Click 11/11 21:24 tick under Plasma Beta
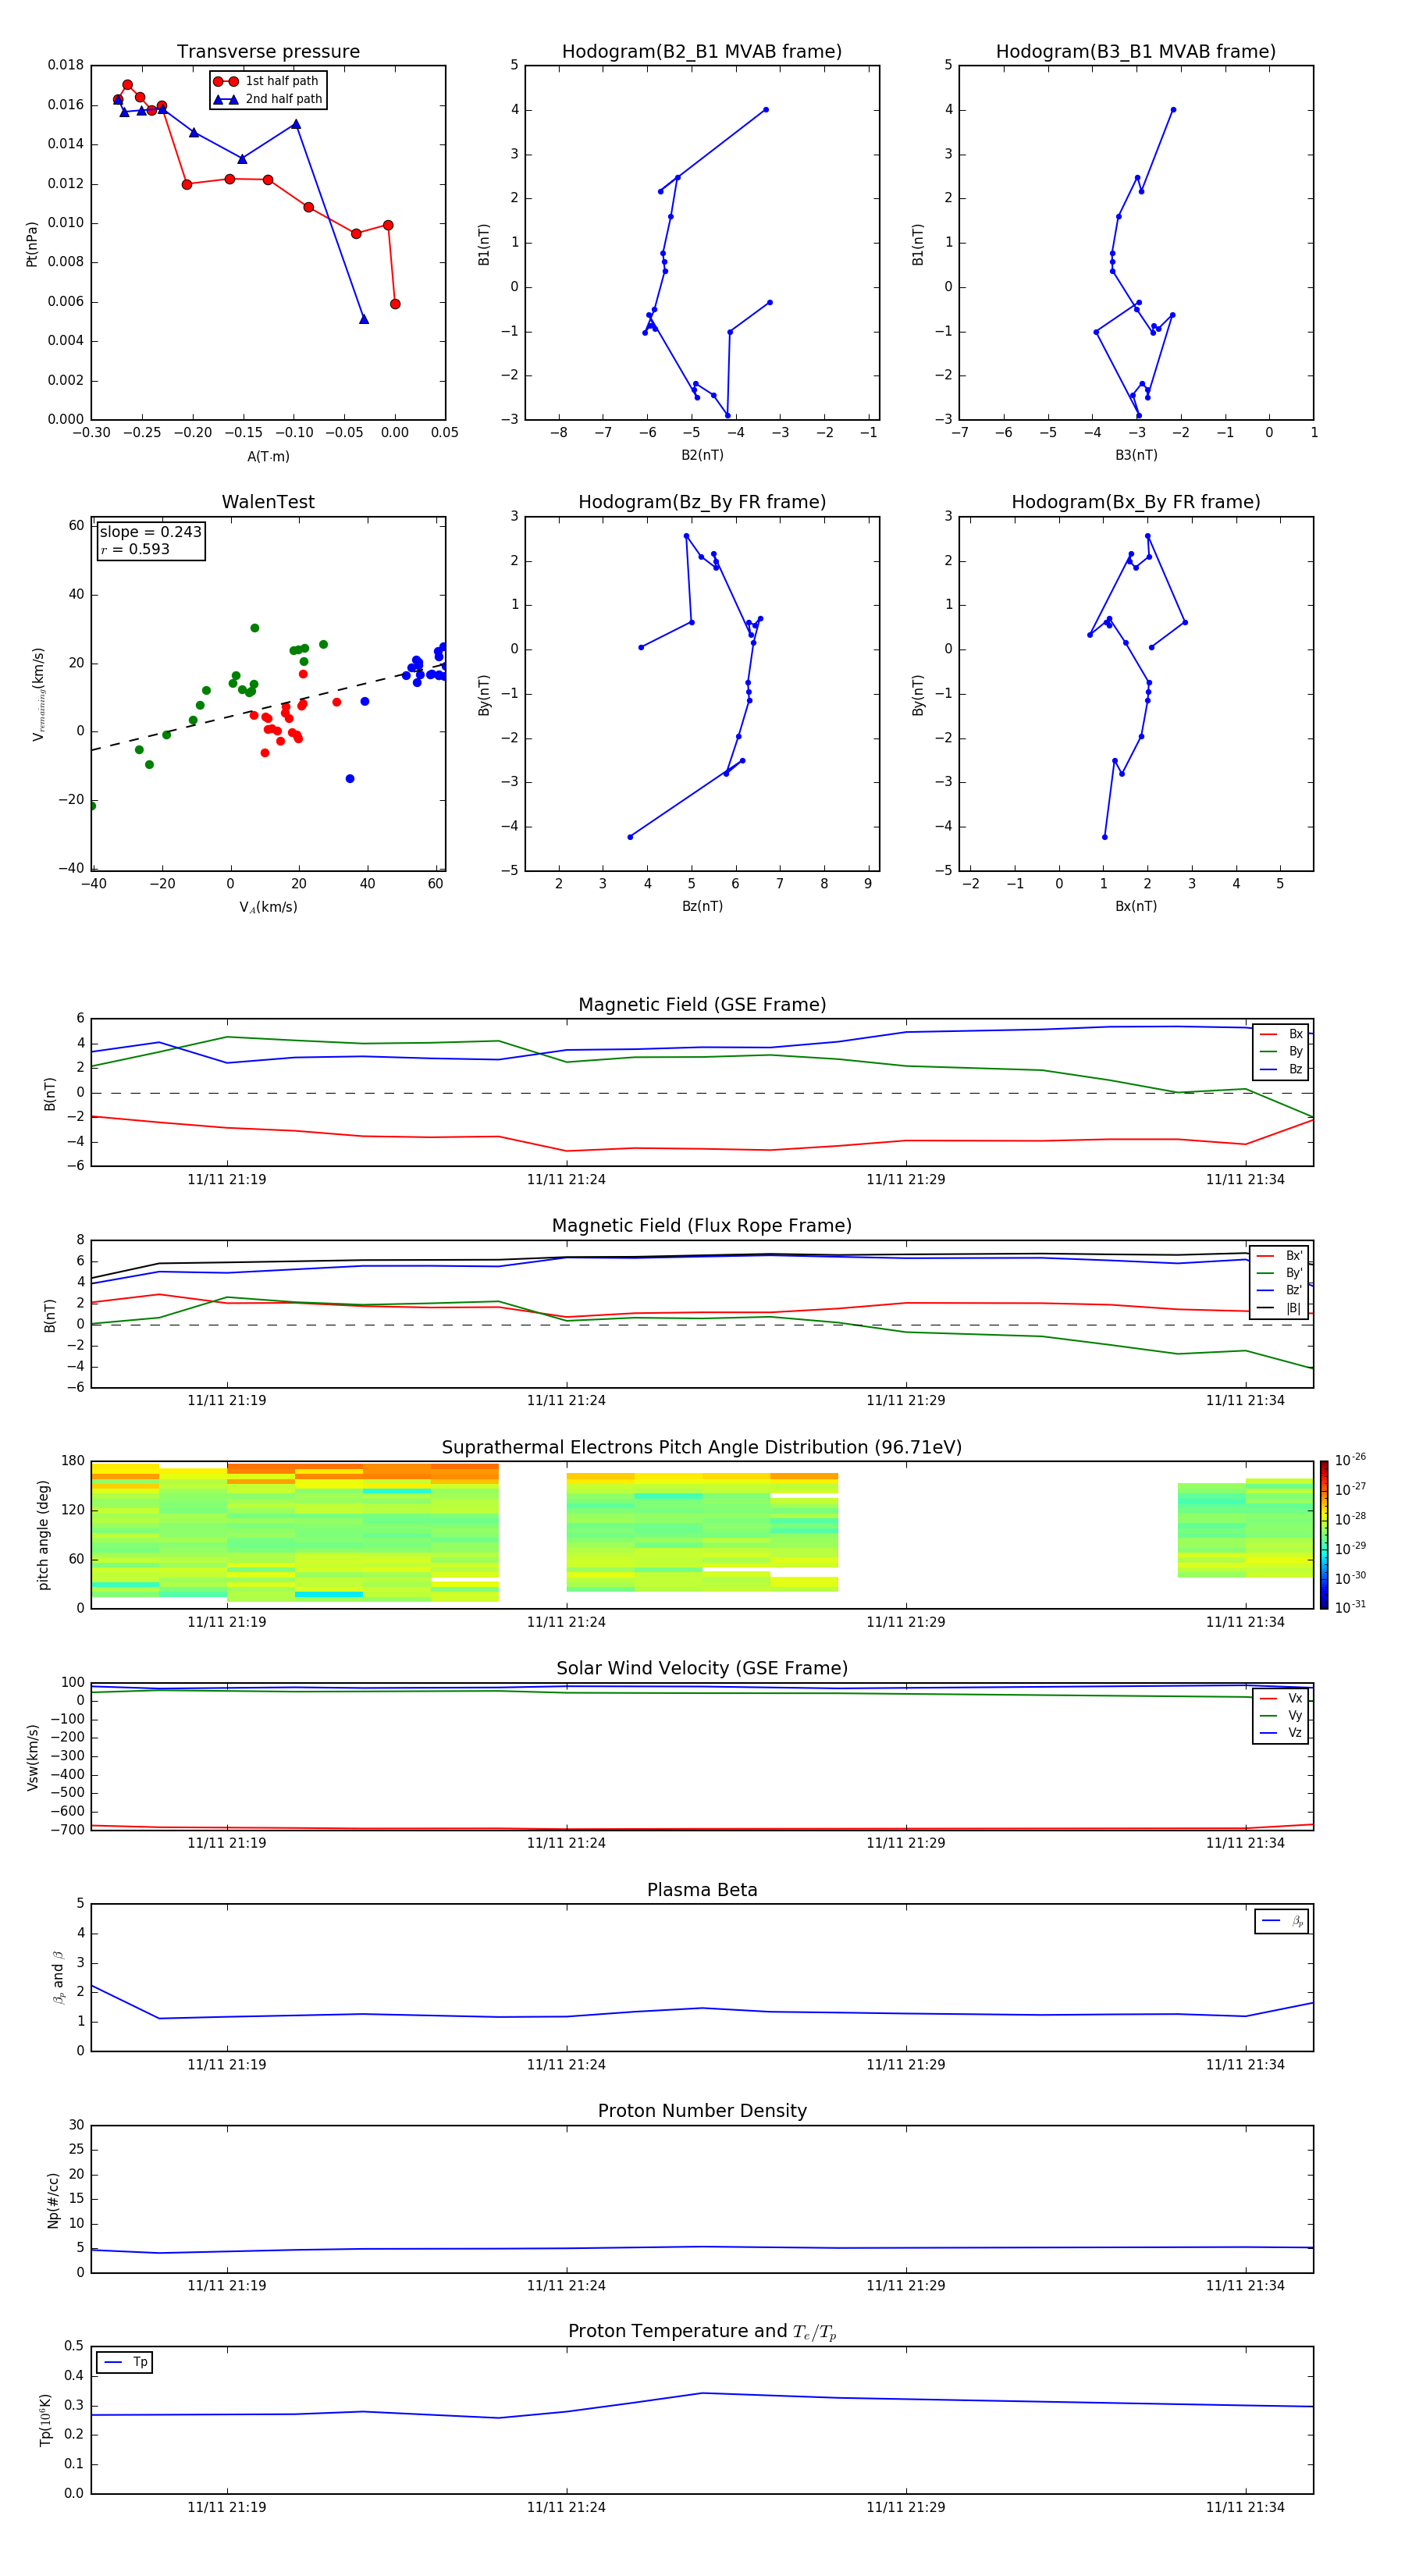Screen dimensions: 1405x2576 (x=566, y=2065)
